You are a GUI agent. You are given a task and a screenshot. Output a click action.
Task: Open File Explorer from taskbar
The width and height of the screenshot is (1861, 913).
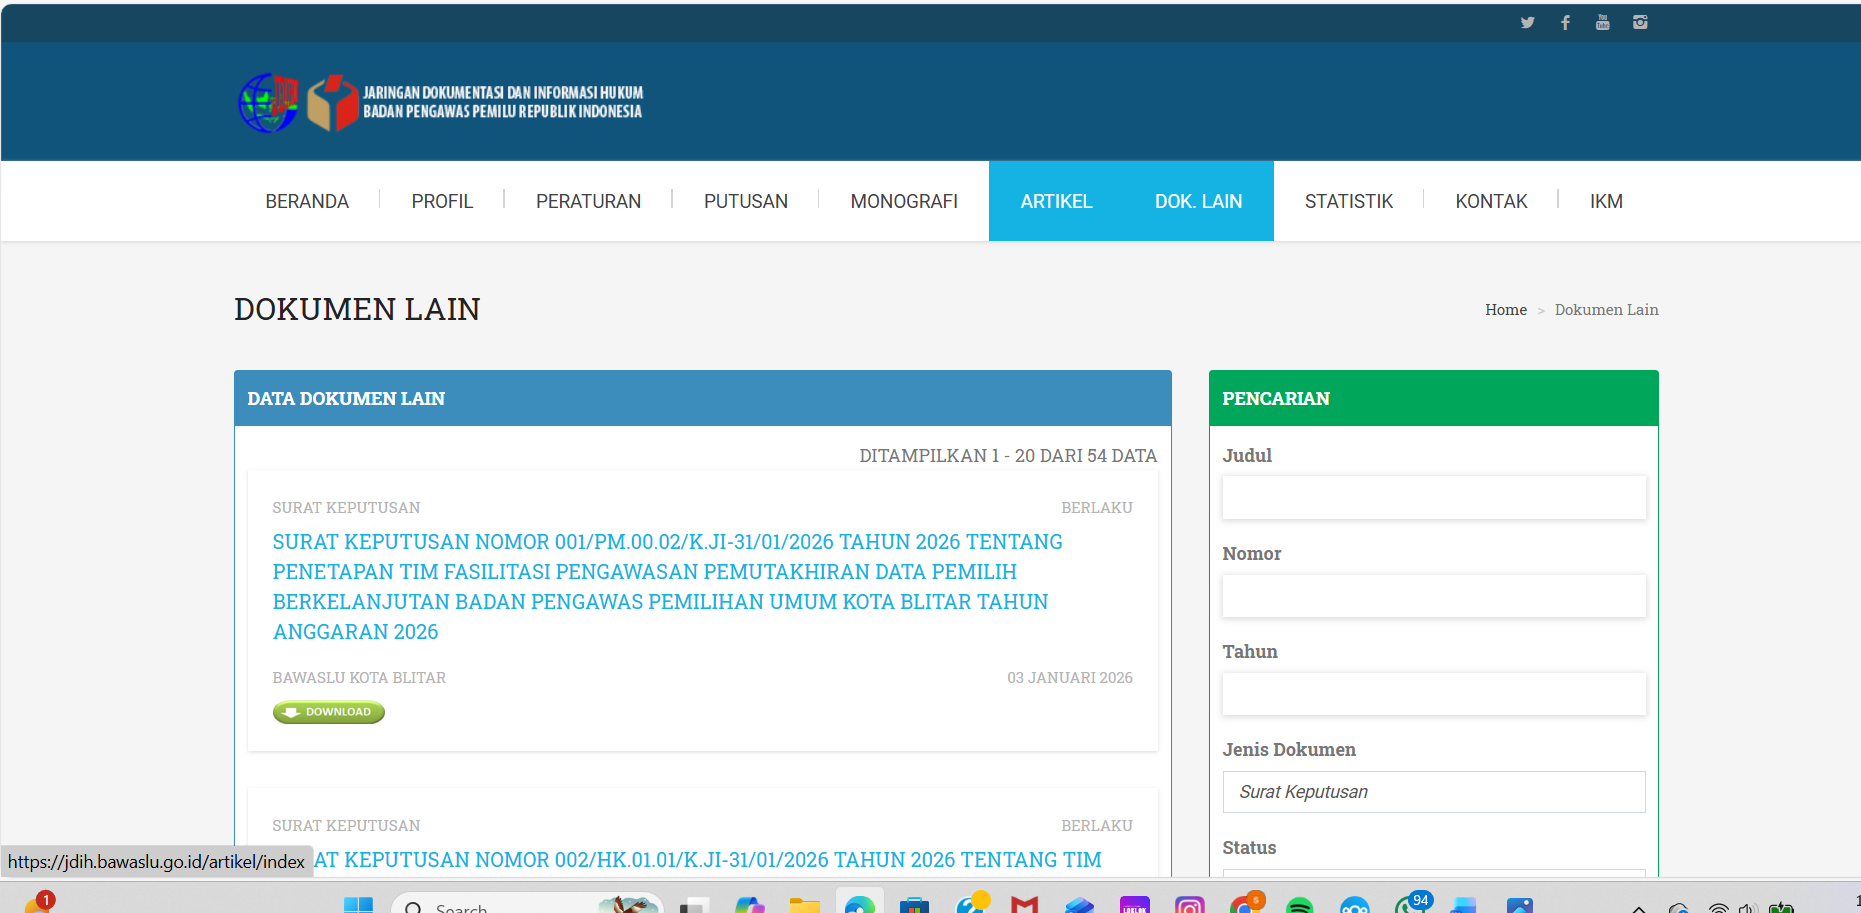[804, 905]
